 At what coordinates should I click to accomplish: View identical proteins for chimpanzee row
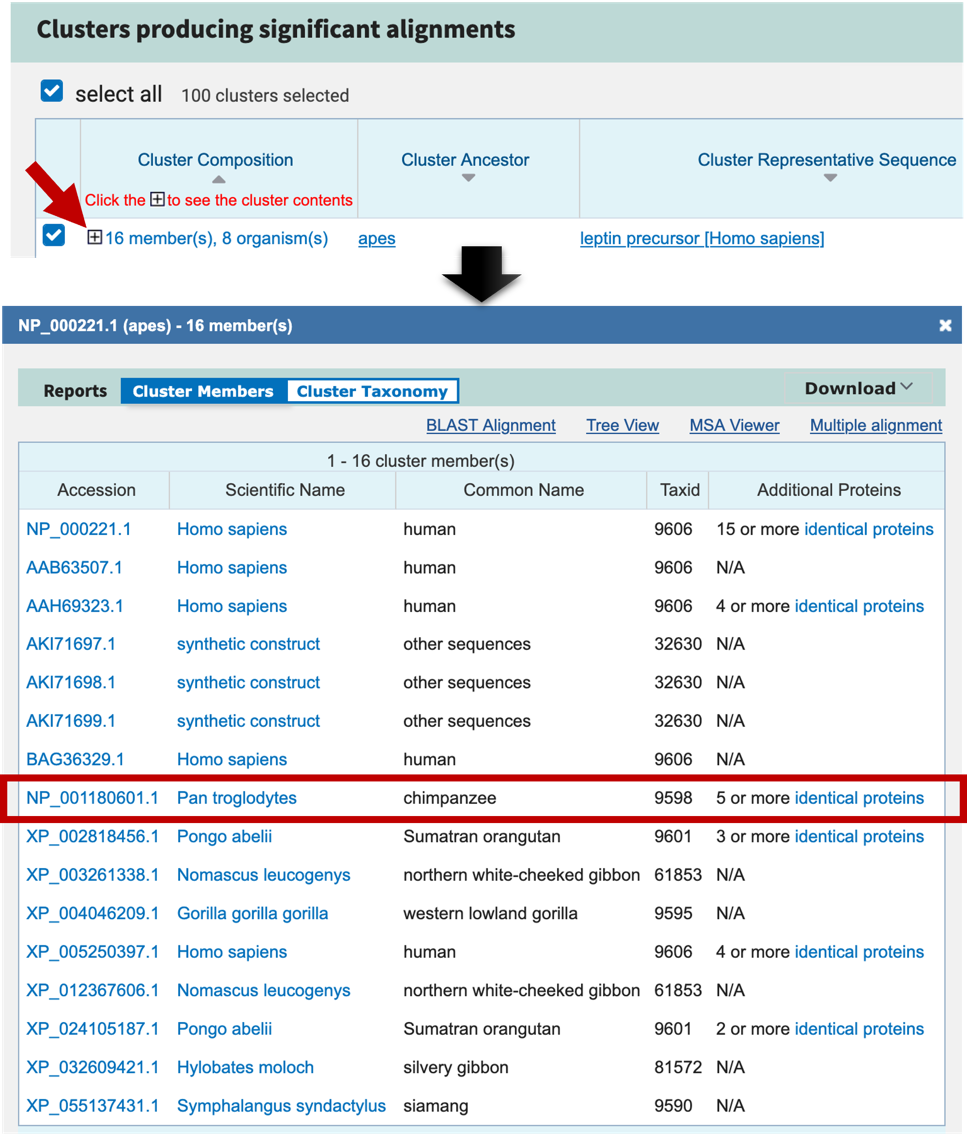click(859, 798)
